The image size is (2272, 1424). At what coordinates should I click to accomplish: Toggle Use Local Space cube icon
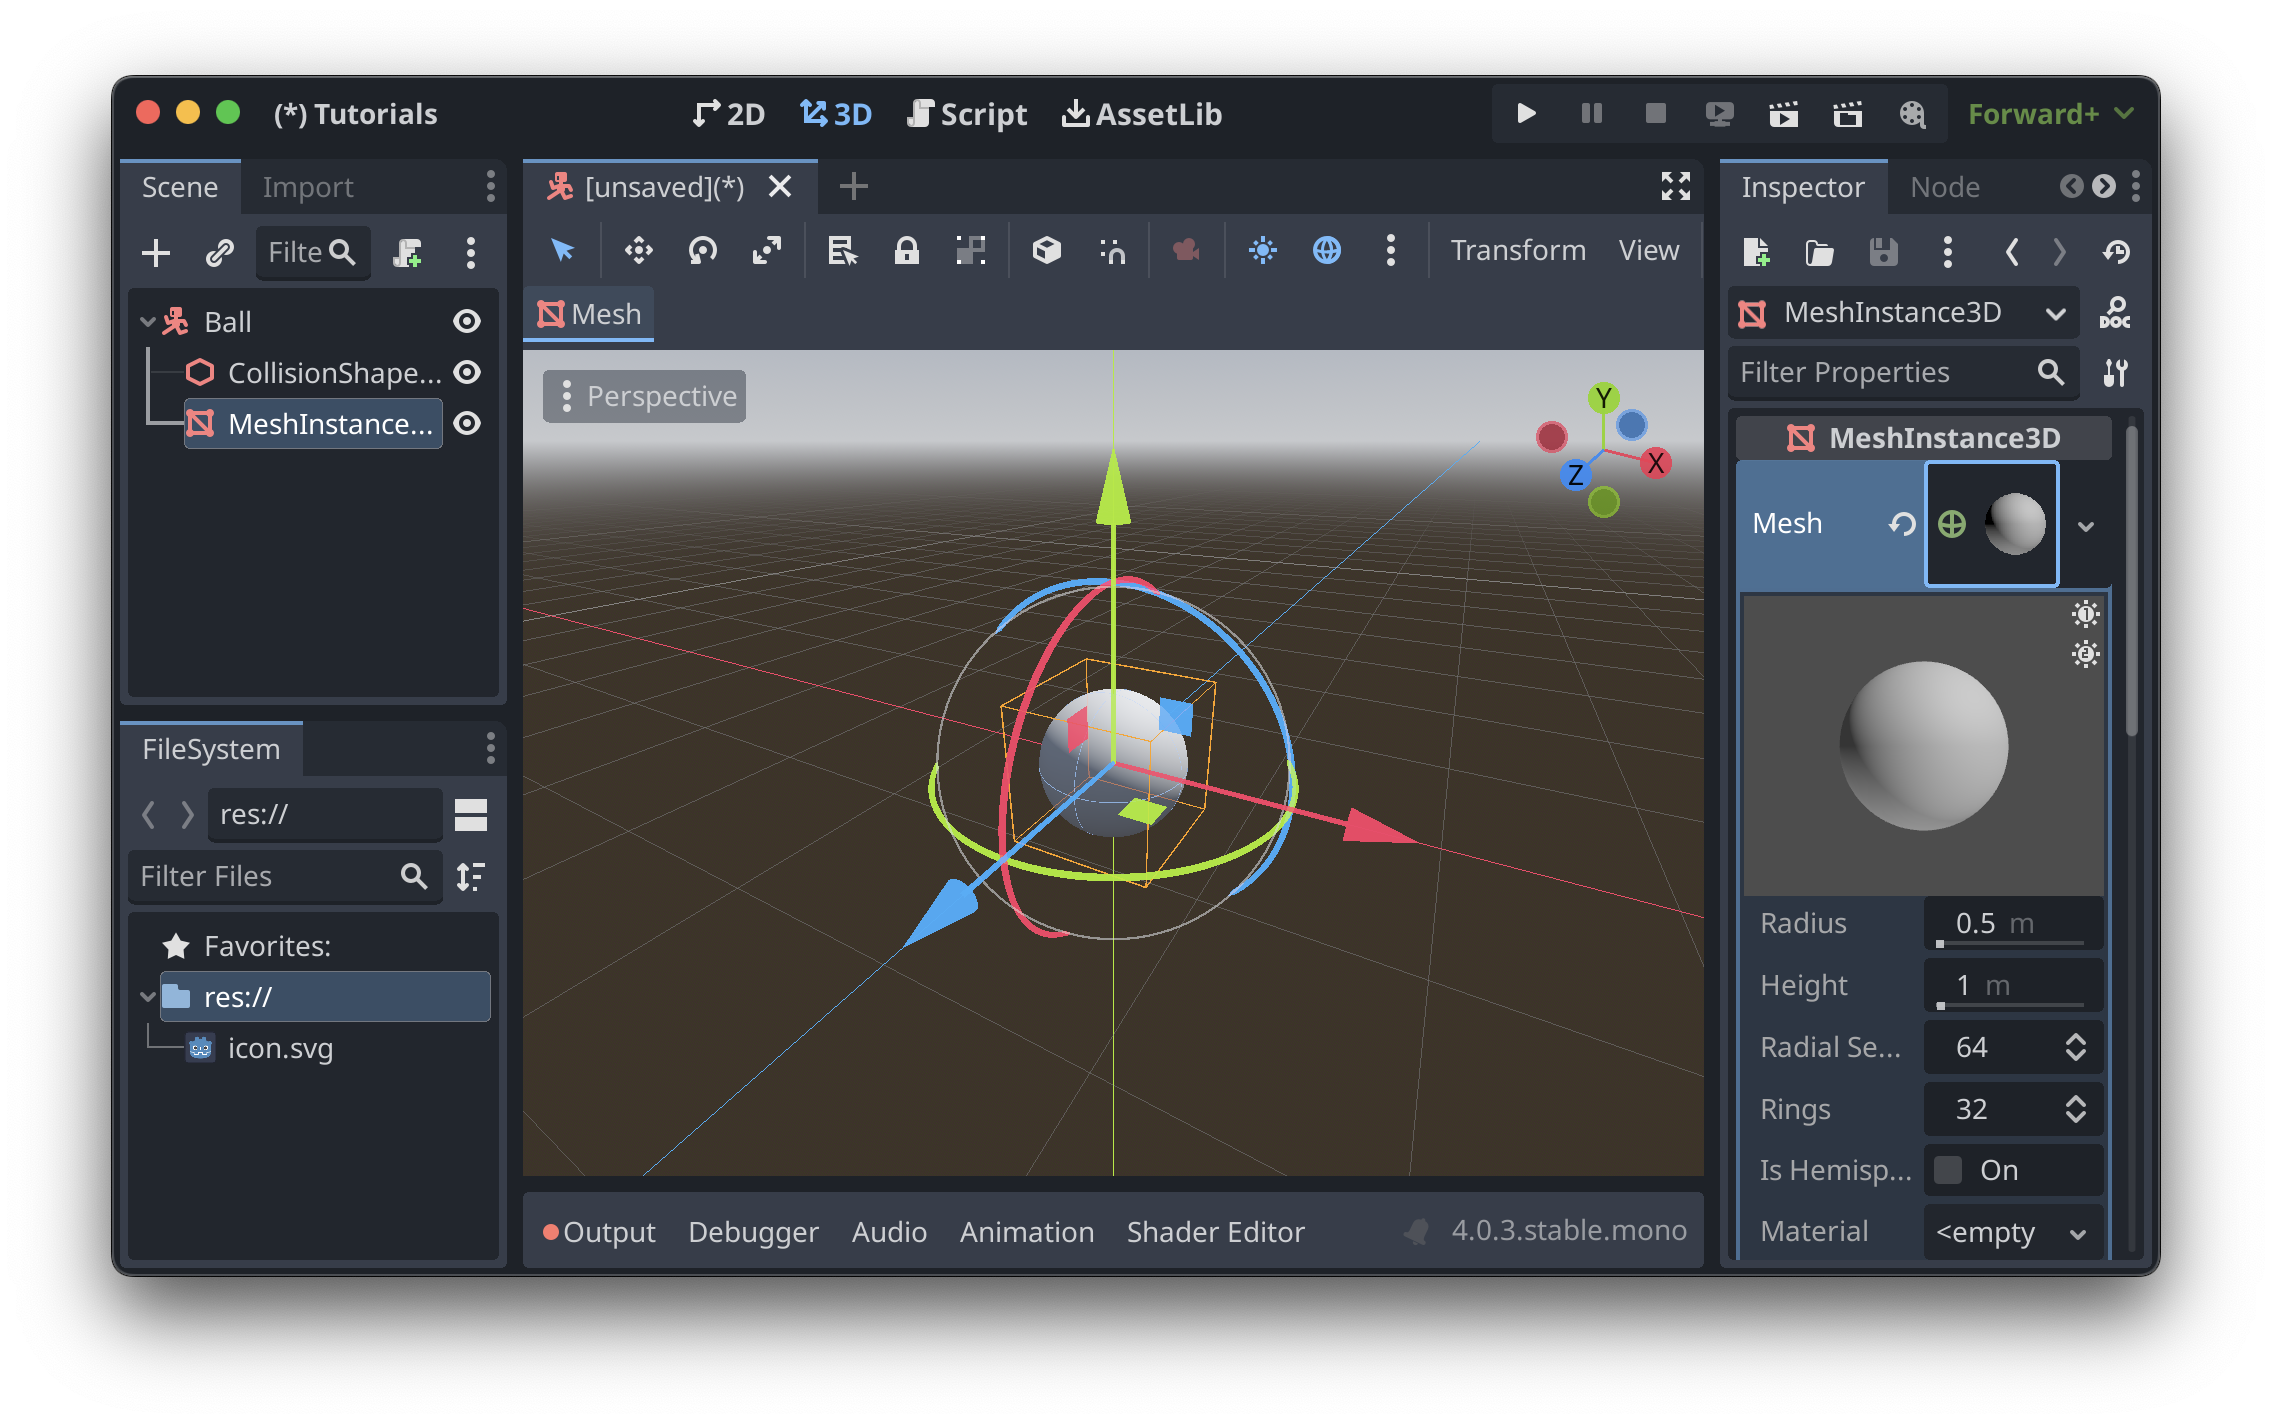(1046, 250)
